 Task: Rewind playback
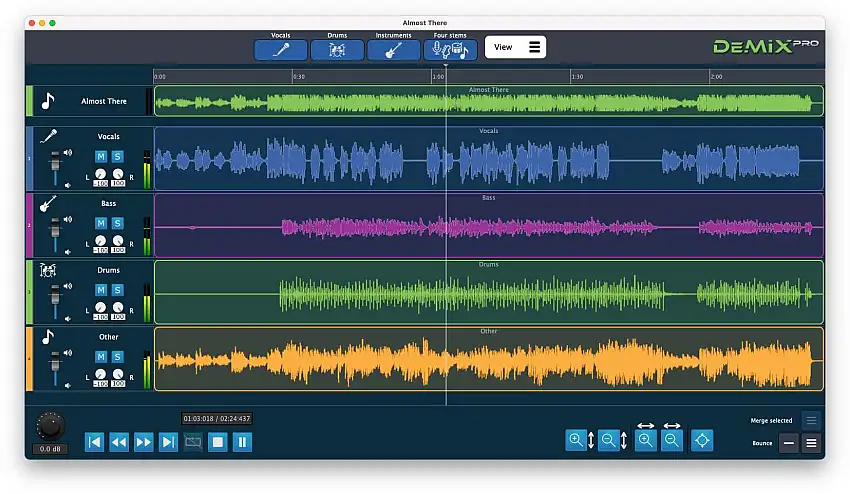(x=119, y=442)
